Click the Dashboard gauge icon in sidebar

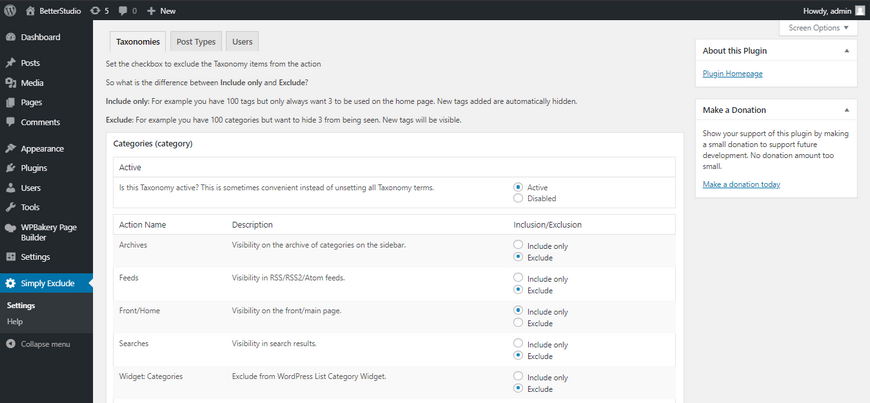10,37
